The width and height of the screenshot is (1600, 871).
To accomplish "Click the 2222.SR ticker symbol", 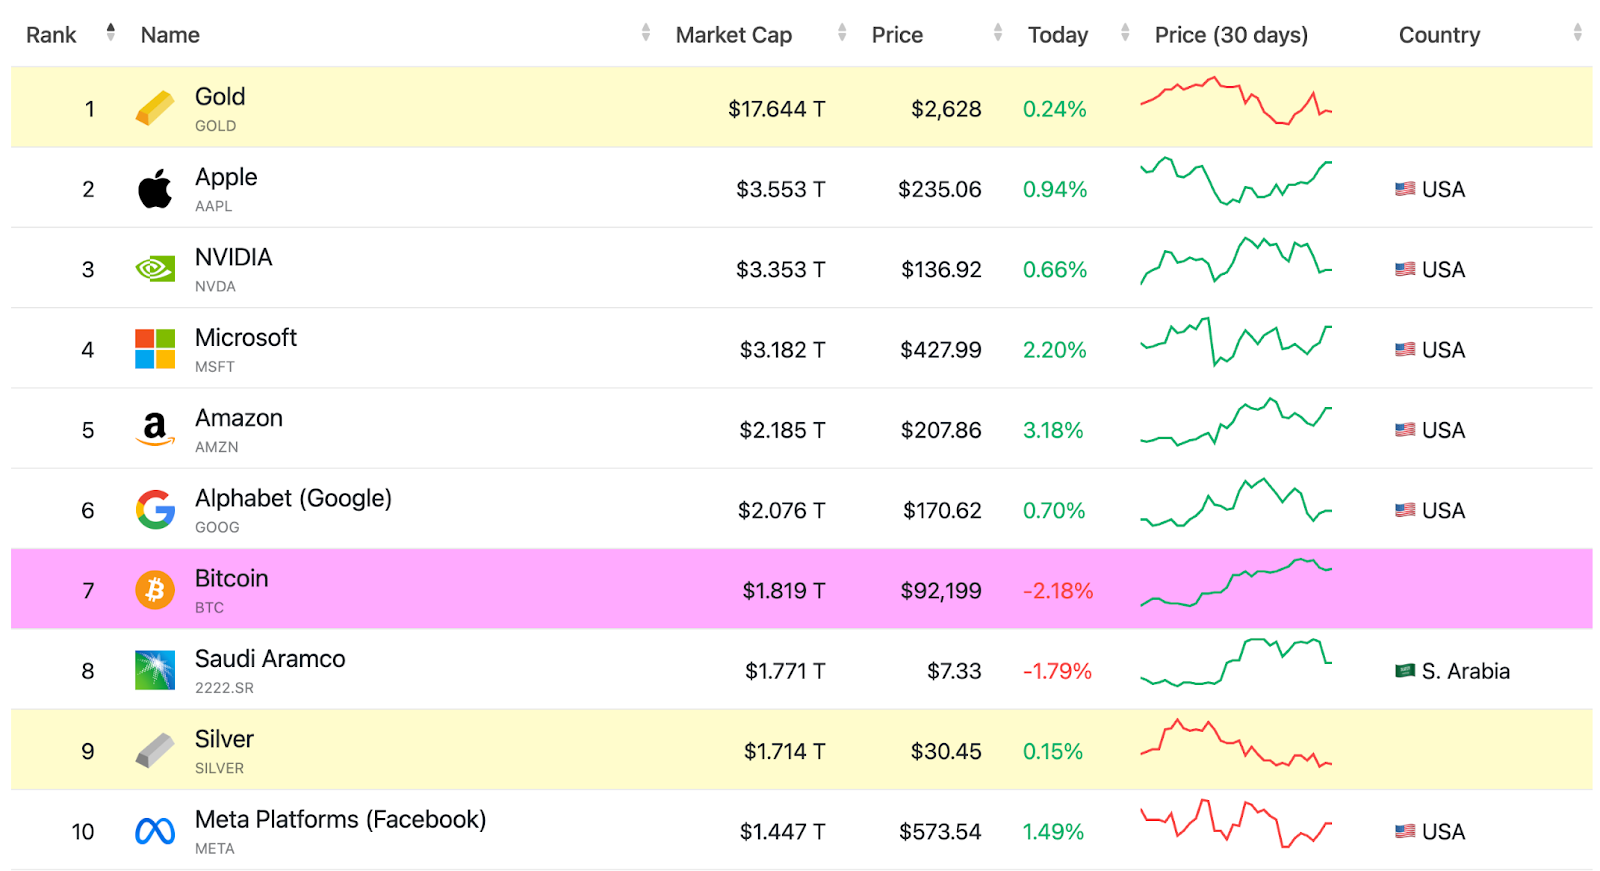I will pyautogui.click(x=224, y=688).
